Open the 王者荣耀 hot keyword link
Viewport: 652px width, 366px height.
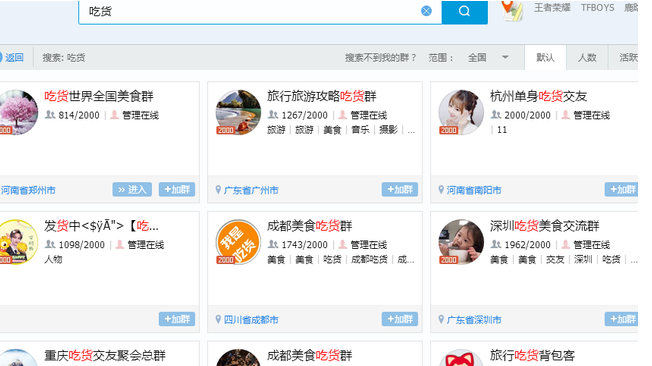(552, 8)
